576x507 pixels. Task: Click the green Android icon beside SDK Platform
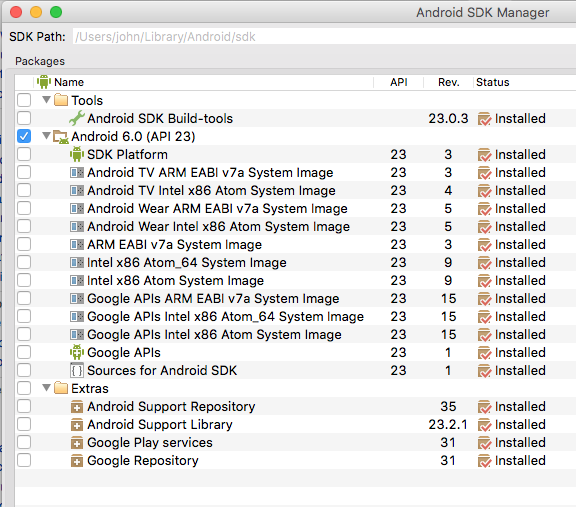click(x=77, y=154)
